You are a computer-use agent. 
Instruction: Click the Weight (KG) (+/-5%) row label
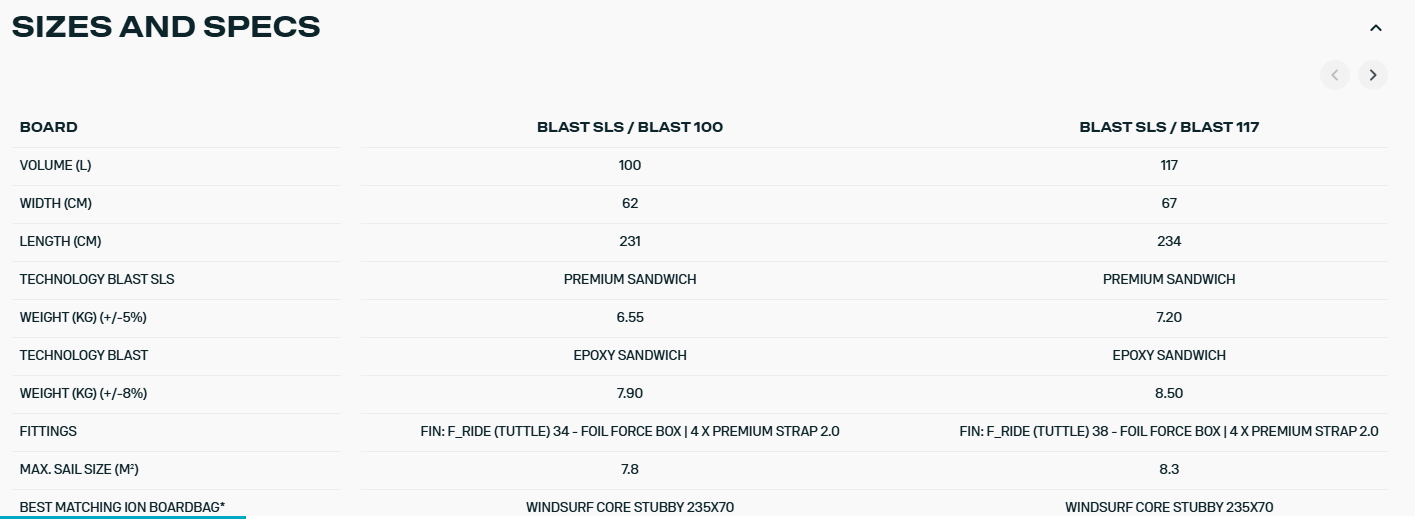(84, 317)
